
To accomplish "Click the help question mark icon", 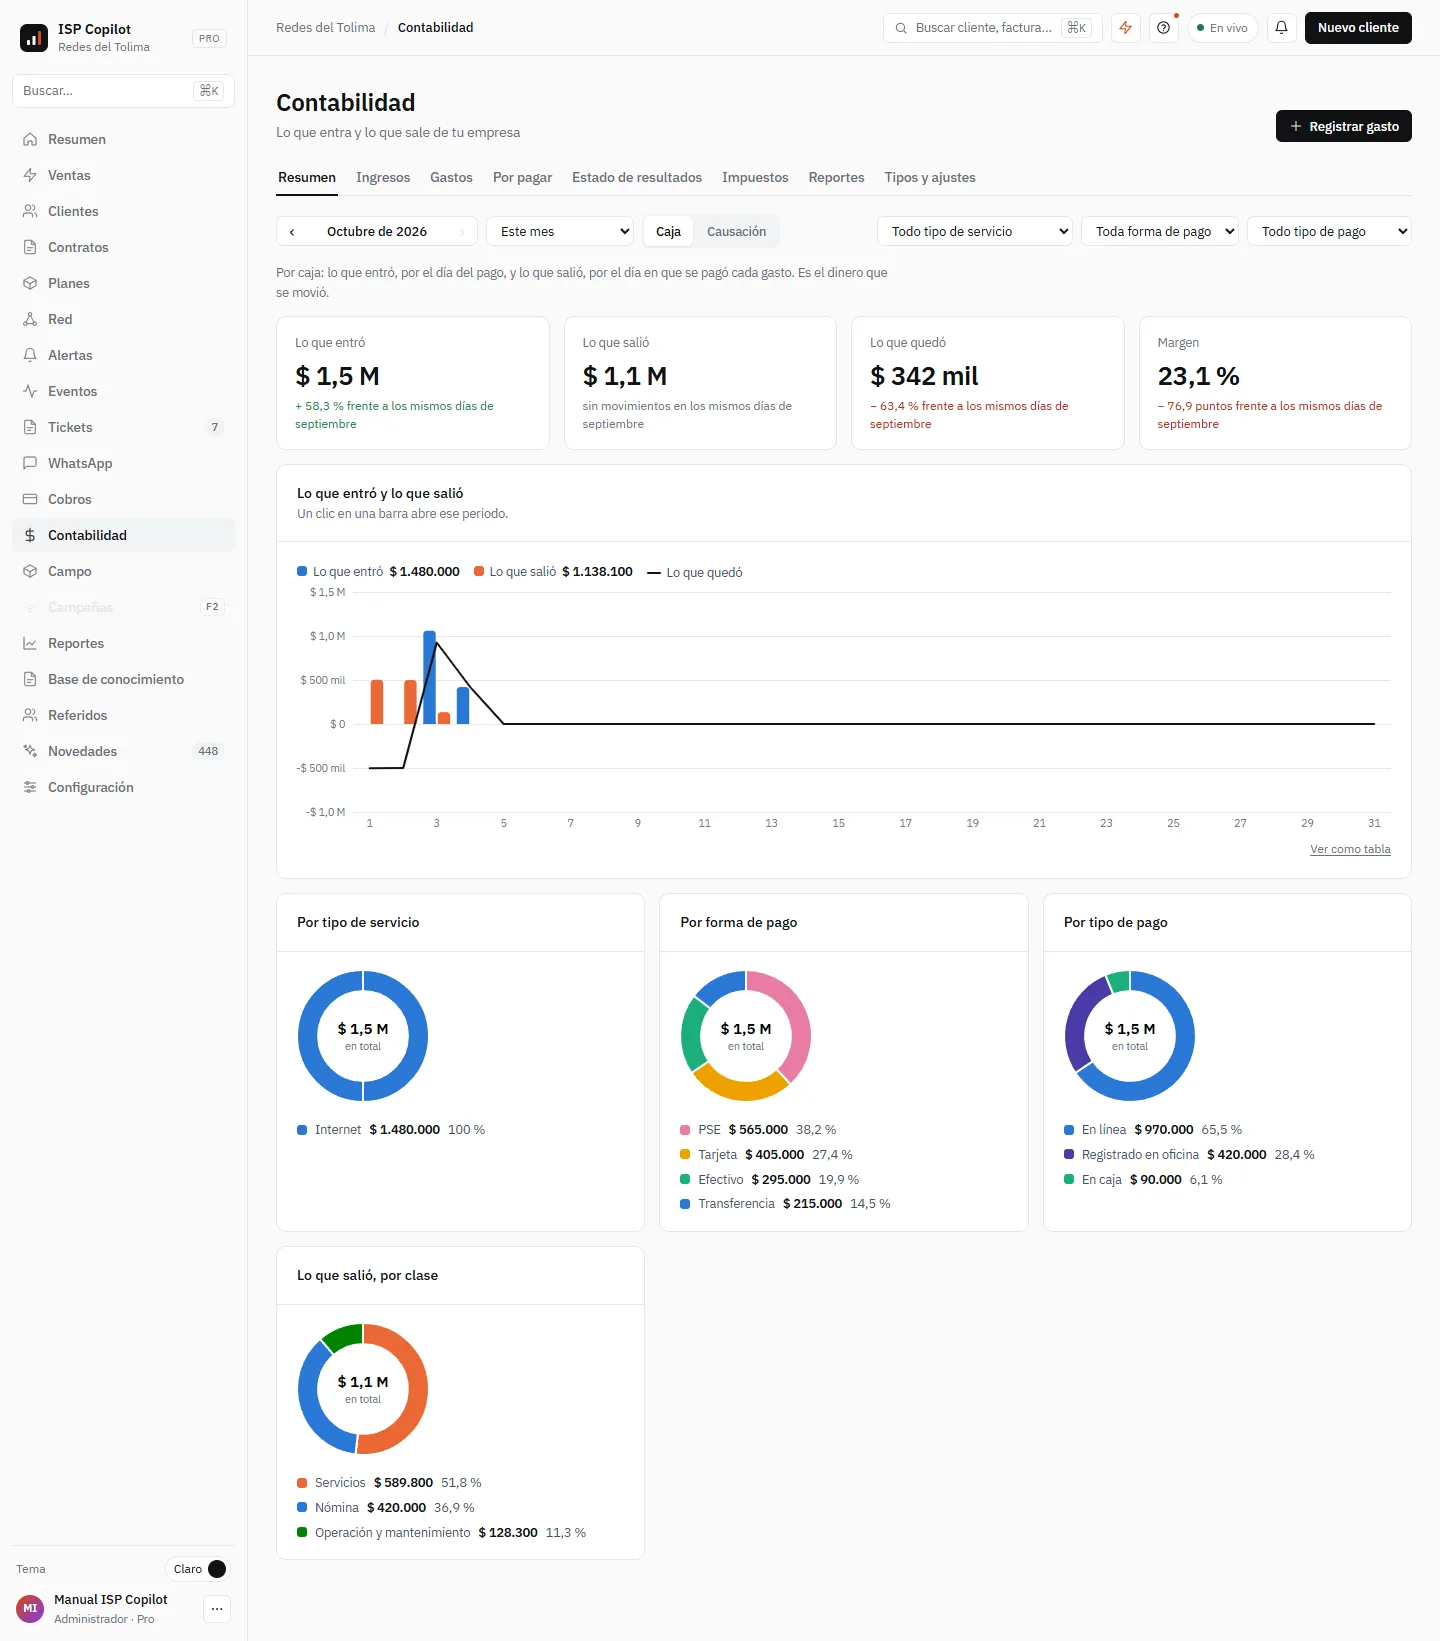I will [x=1164, y=28].
